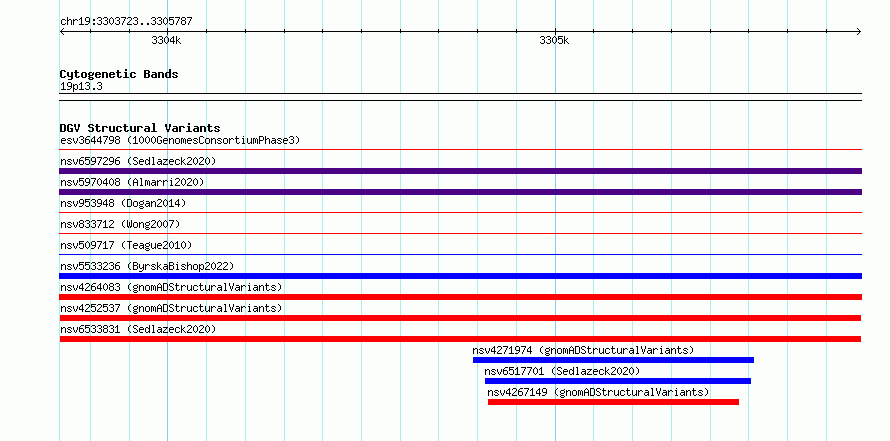
Task: Click the nsv6533831 (Sedlazeck2020) label
Action: 138,329
